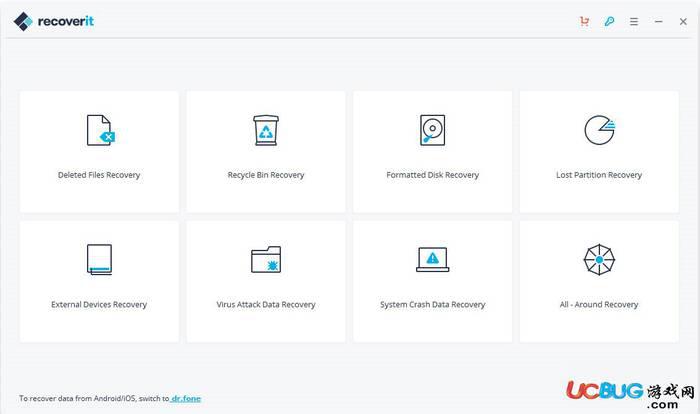Select the "Deleted Files Recovery" label
This screenshot has width=700, height=414.
point(99,175)
